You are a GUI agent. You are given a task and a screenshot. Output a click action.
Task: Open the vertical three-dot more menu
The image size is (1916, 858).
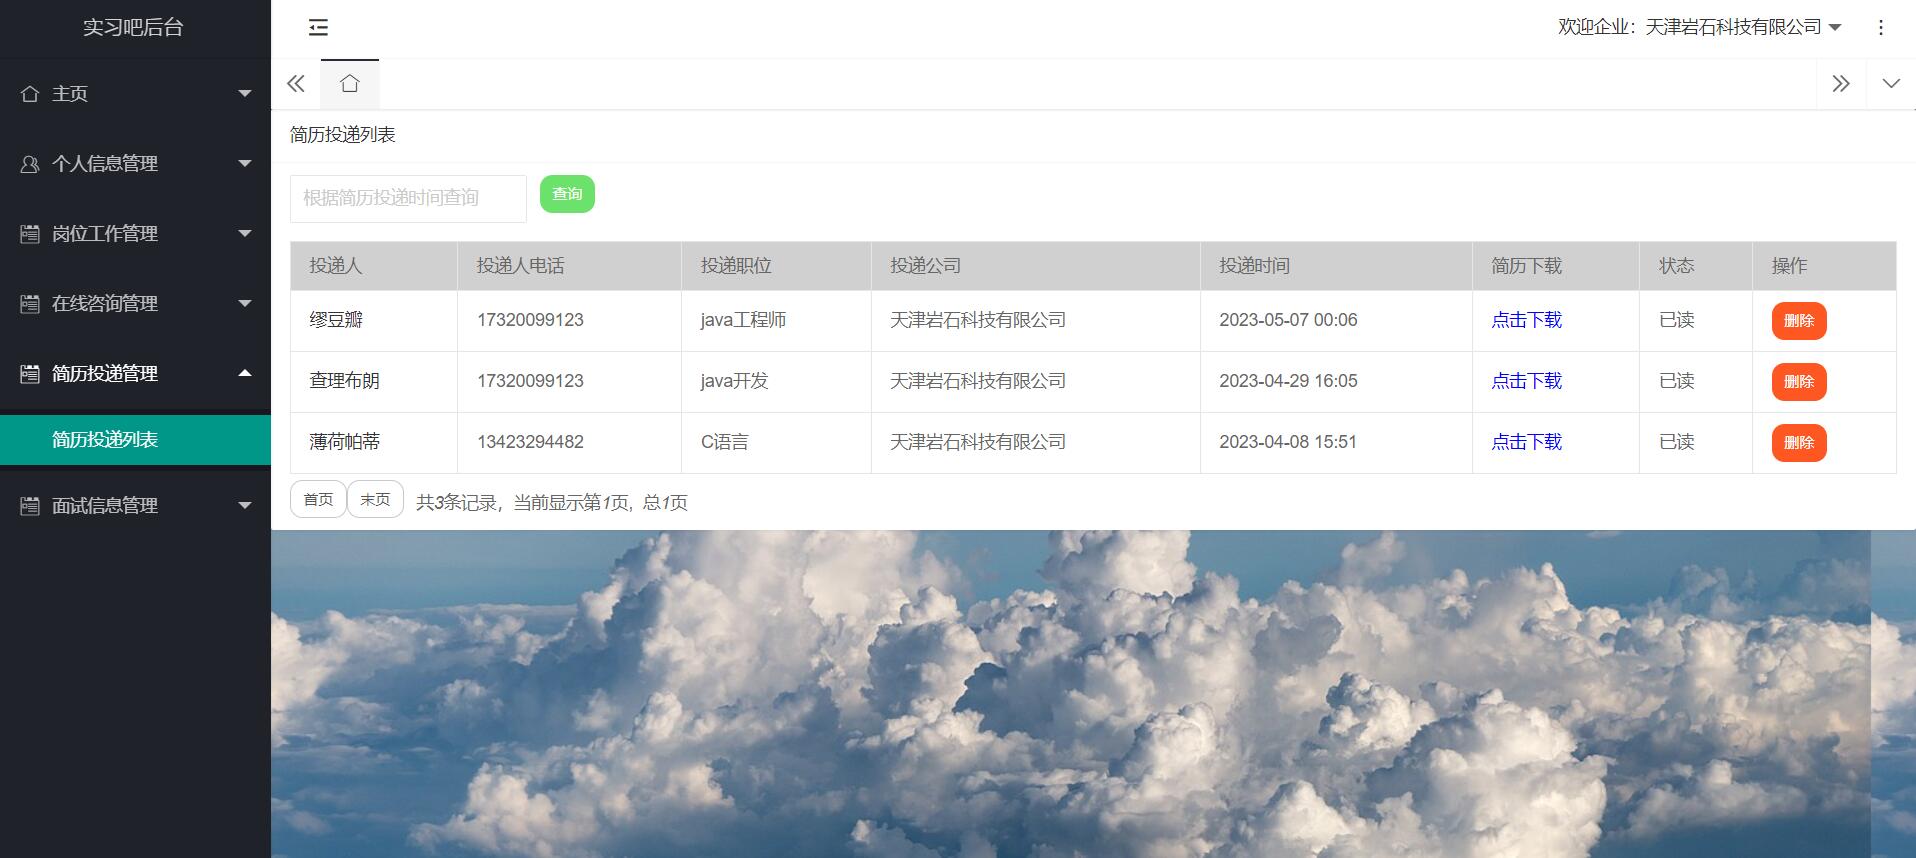coord(1880,27)
